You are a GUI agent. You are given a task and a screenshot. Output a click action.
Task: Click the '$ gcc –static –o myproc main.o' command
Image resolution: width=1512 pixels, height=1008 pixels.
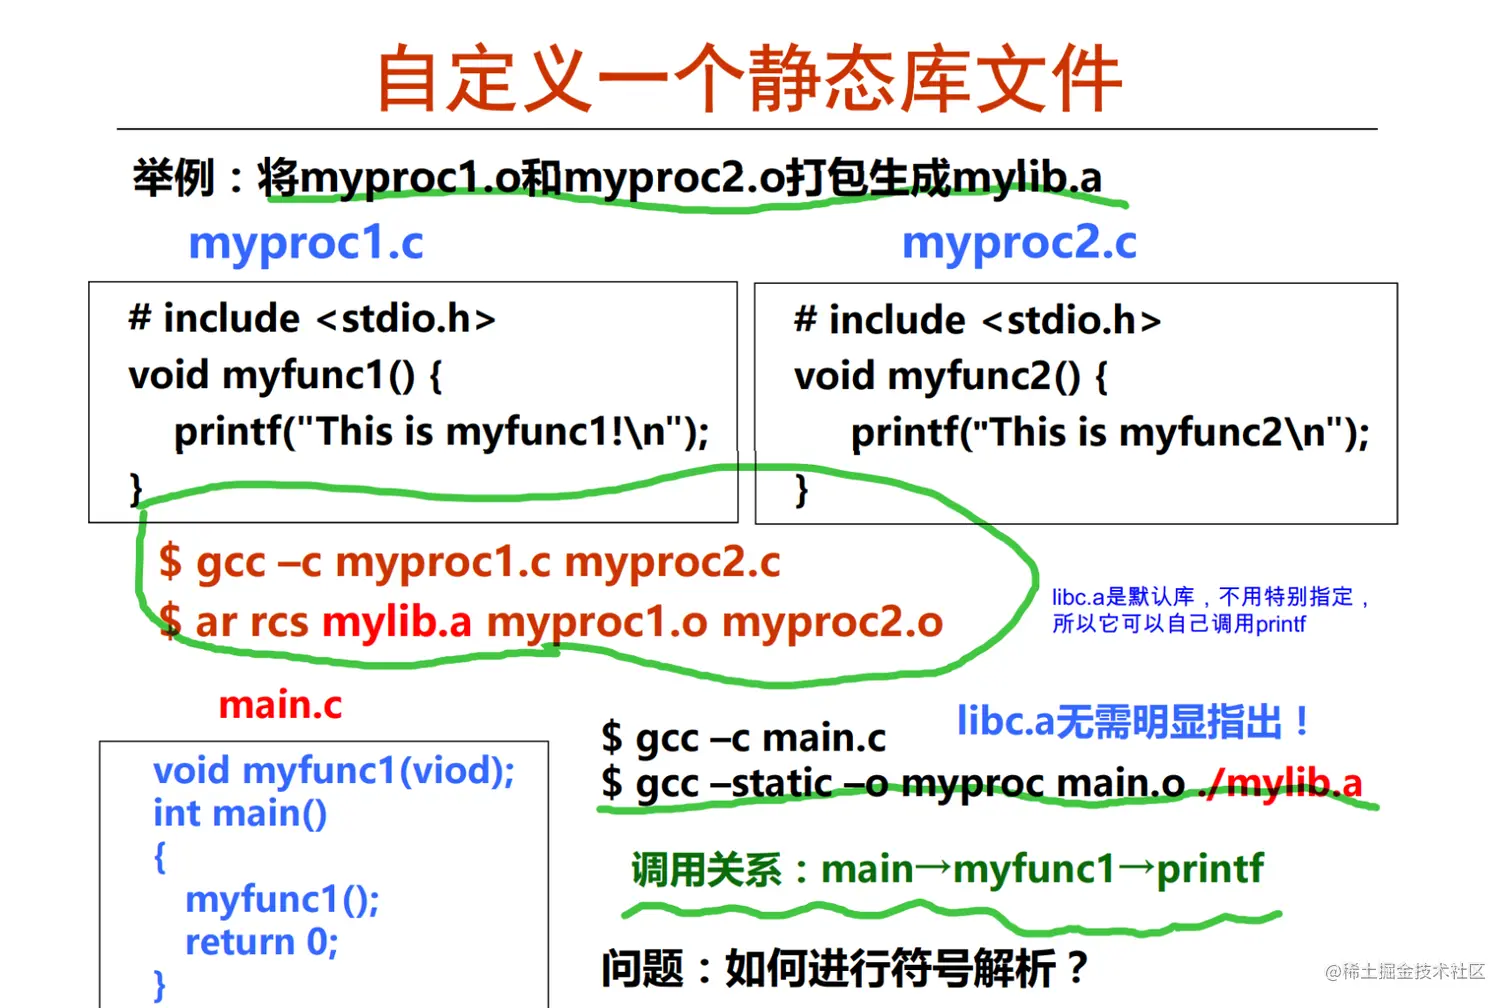click(893, 783)
